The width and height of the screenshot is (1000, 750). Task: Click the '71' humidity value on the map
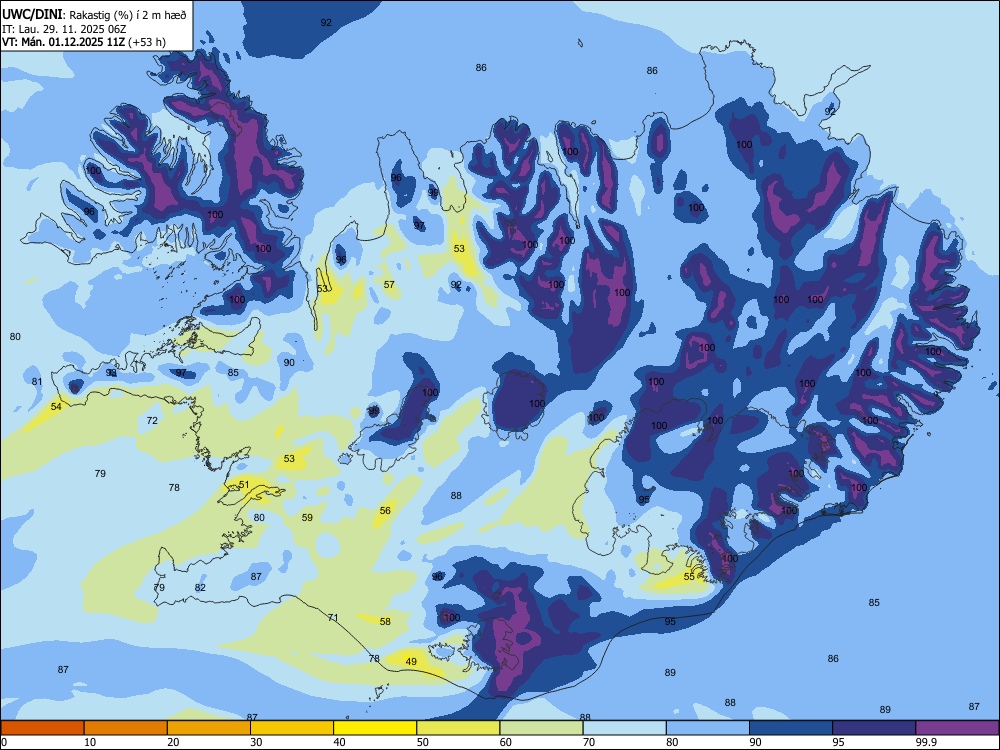[333, 617]
